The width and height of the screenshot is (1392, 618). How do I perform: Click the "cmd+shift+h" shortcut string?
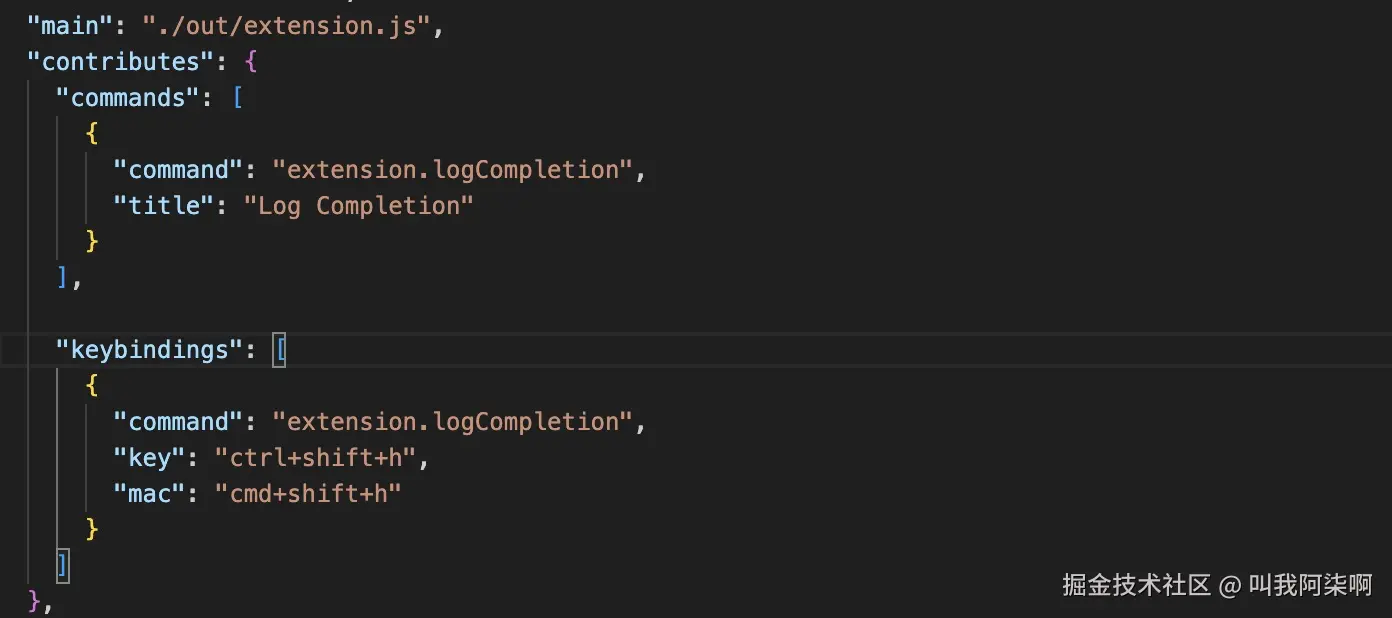pos(308,494)
